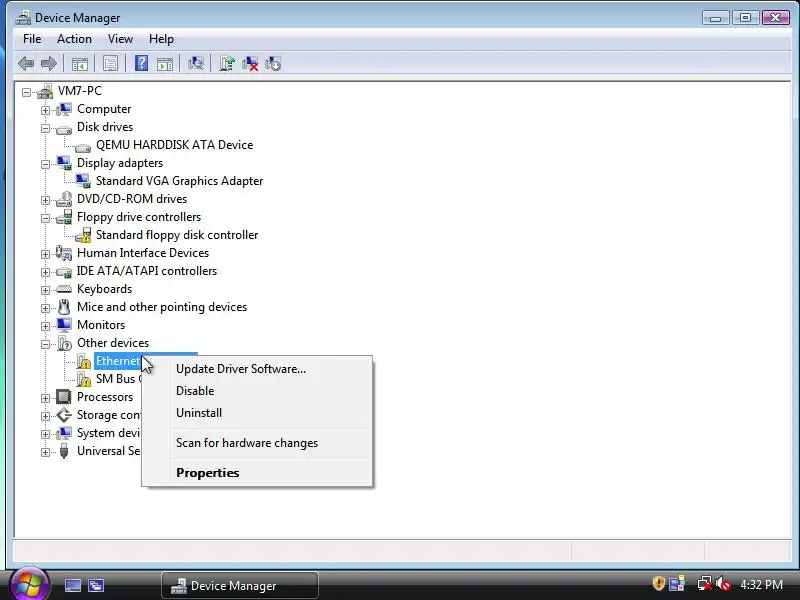Click the Human Interface Devices icon
Image resolution: width=800 pixels, height=600 pixels.
(64, 253)
